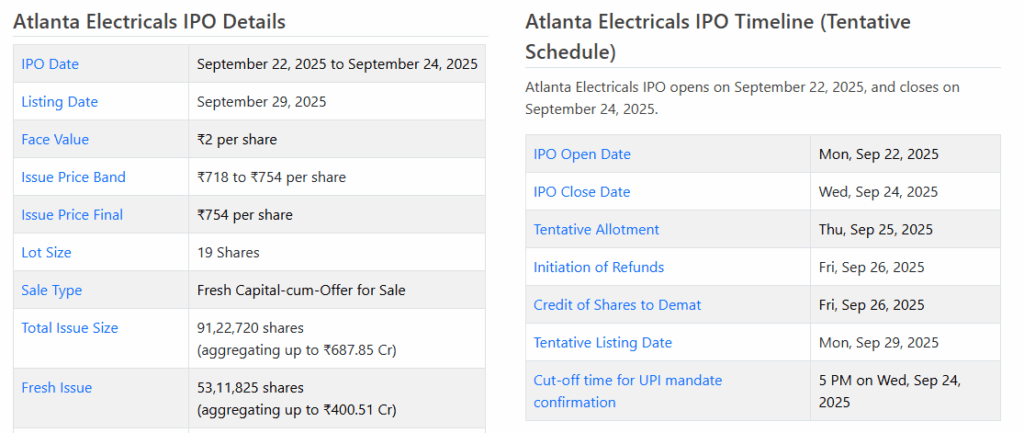Click the Face Value link
1024x433 pixels.
[x=55, y=139]
